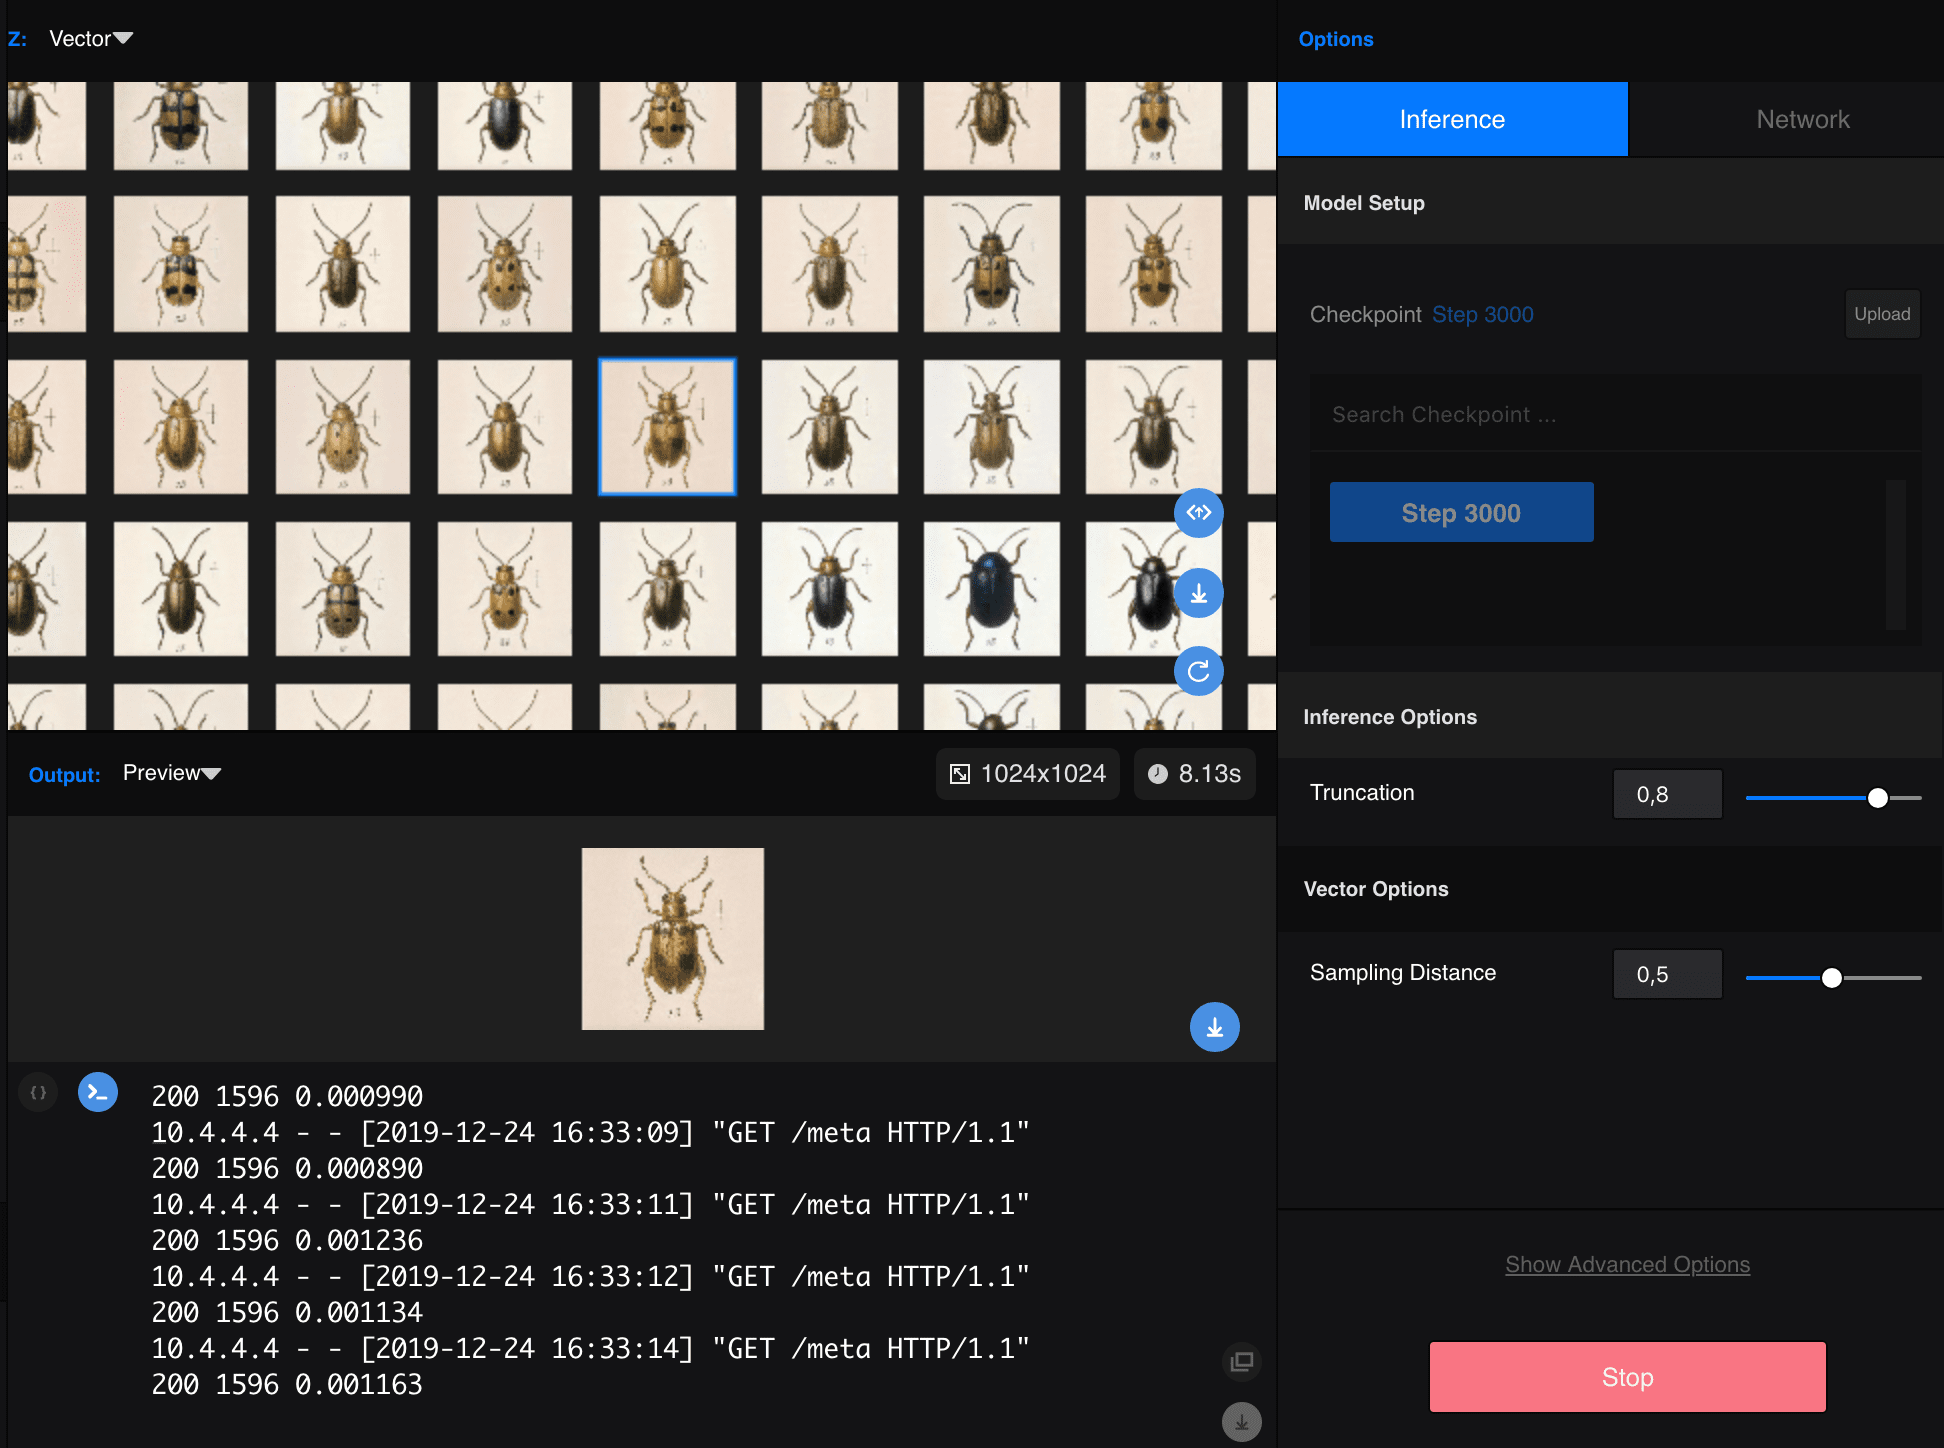The height and width of the screenshot is (1448, 1944).
Task: Select the resize/expand canvas icon beside the grid
Action: (x=1198, y=513)
